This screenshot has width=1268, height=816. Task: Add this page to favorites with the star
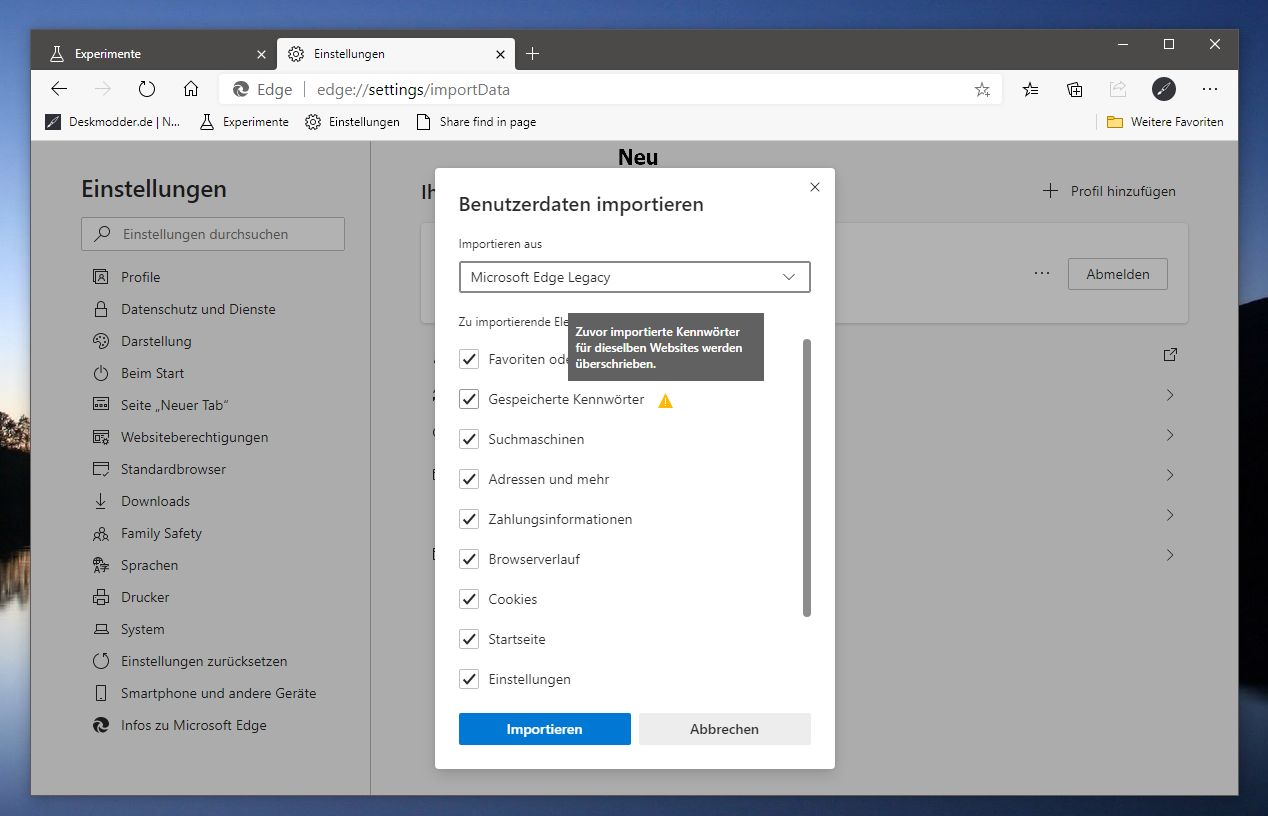(982, 90)
